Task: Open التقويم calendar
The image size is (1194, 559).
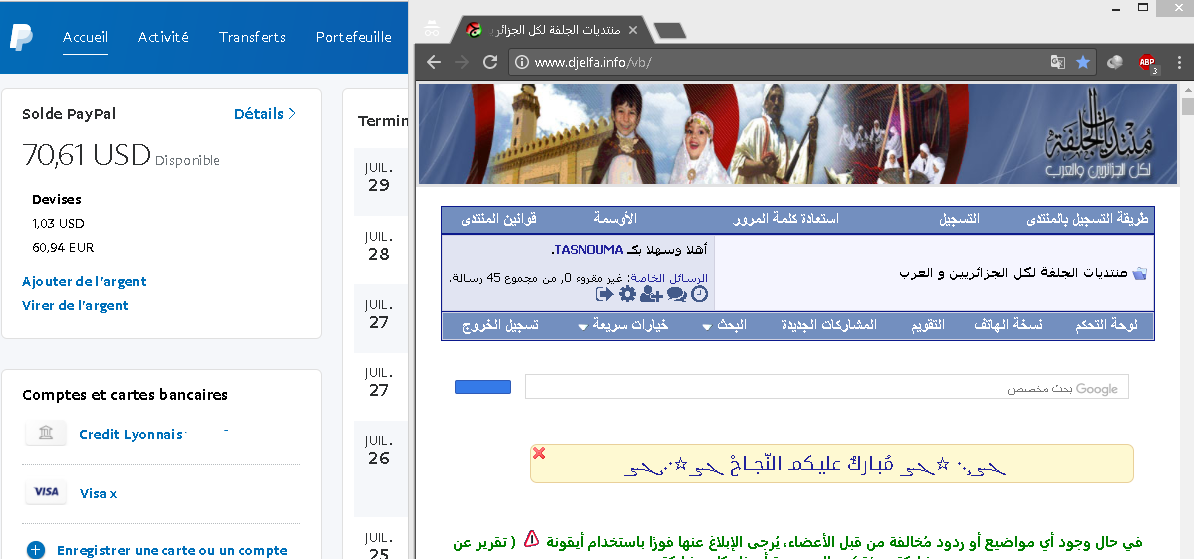Action: (928, 325)
